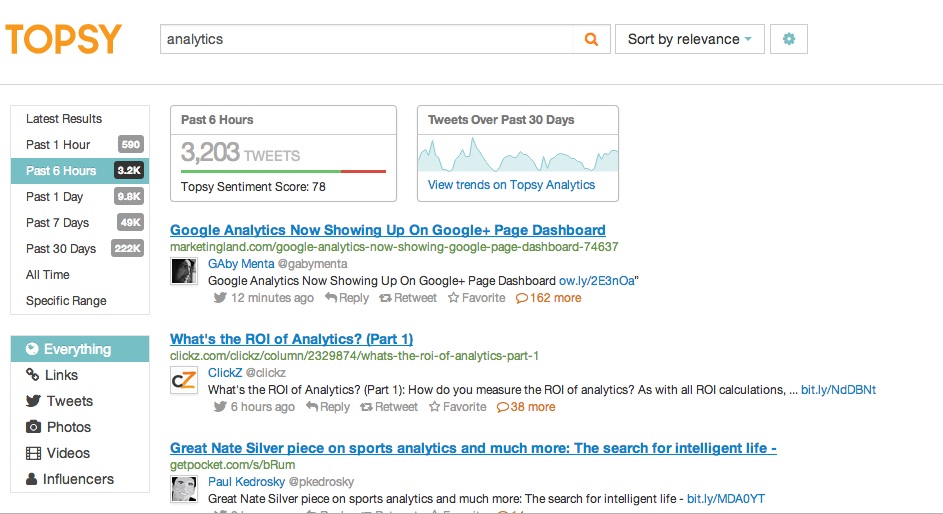
Task: Open Great Nate Silver piece headline
Action: 473,448
